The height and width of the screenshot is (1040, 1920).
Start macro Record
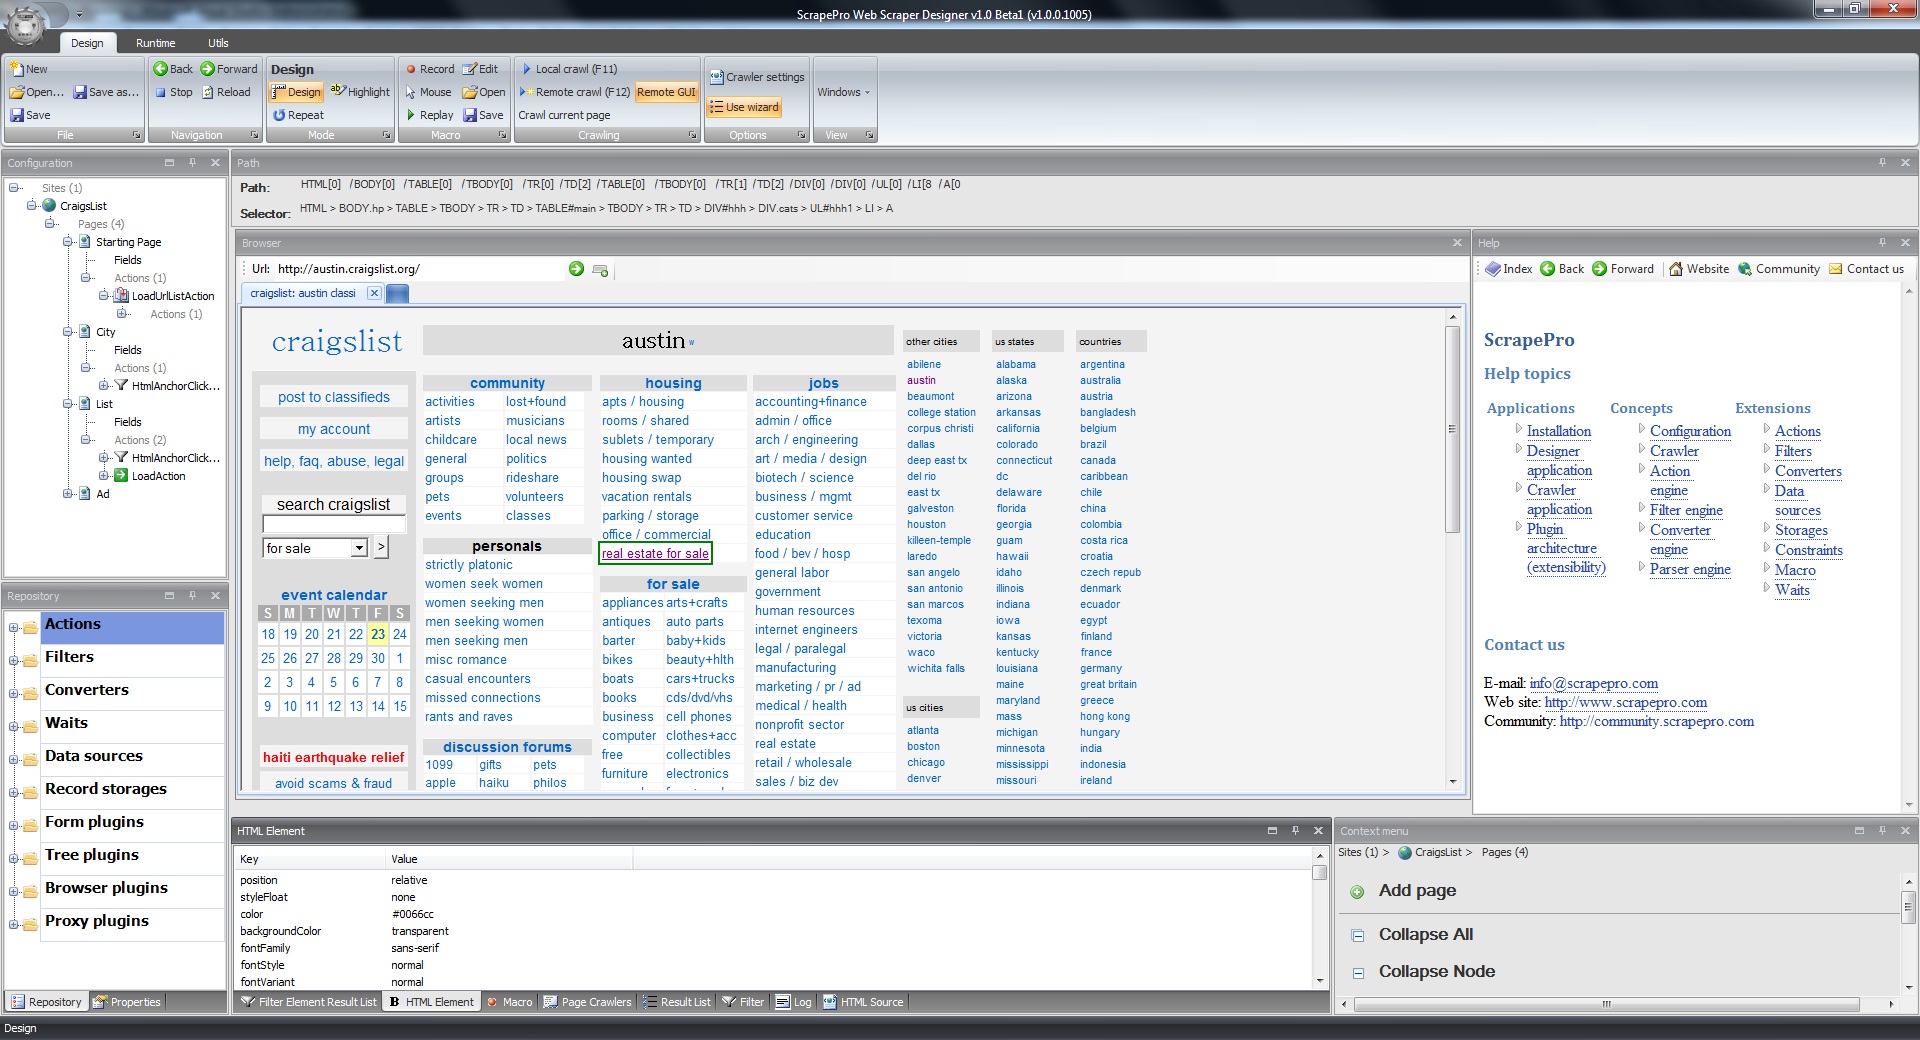(430, 69)
